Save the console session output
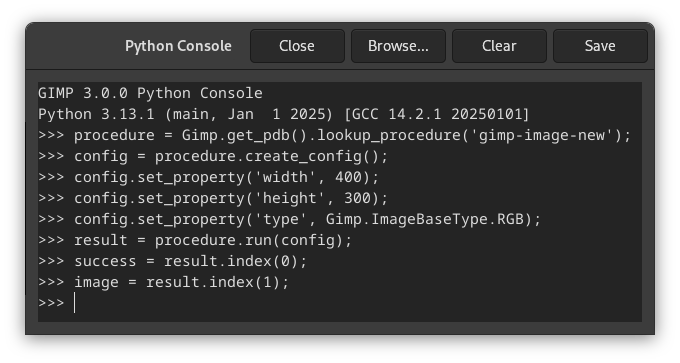This screenshot has width=680, height=363. [x=600, y=46]
